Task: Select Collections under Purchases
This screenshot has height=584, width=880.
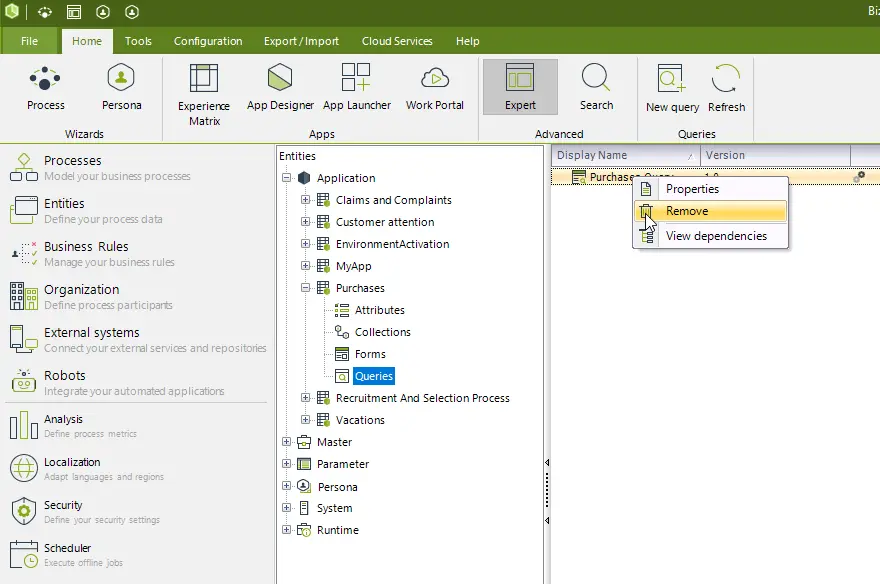Action: [383, 332]
